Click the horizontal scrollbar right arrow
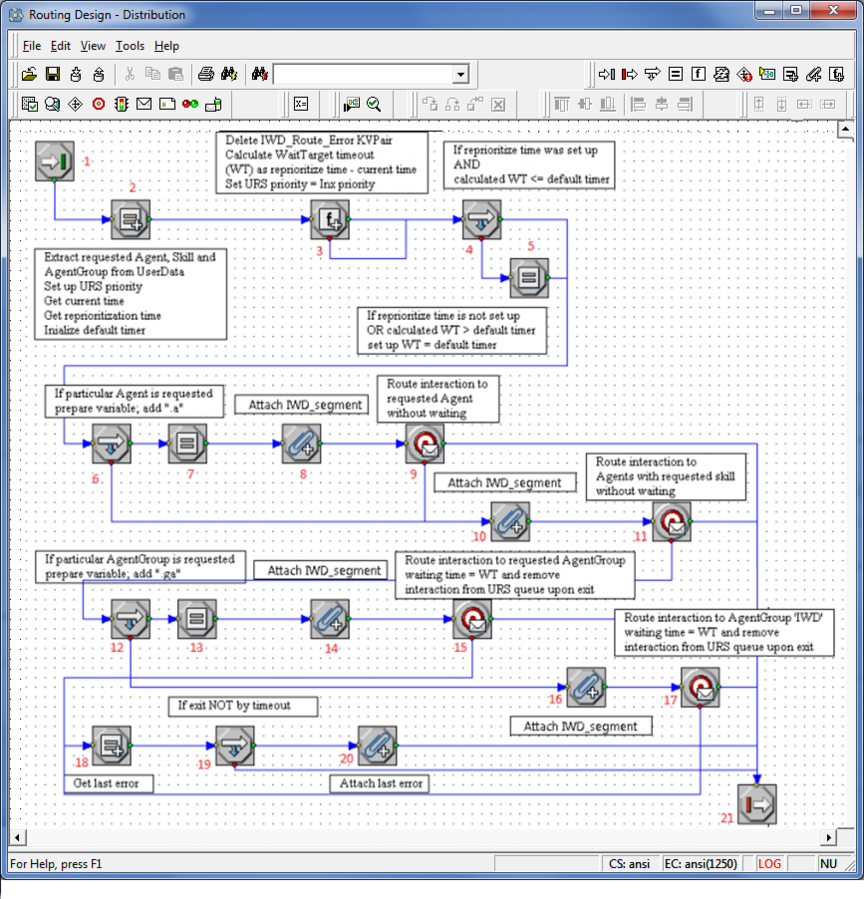The width and height of the screenshot is (864, 899). click(829, 838)
